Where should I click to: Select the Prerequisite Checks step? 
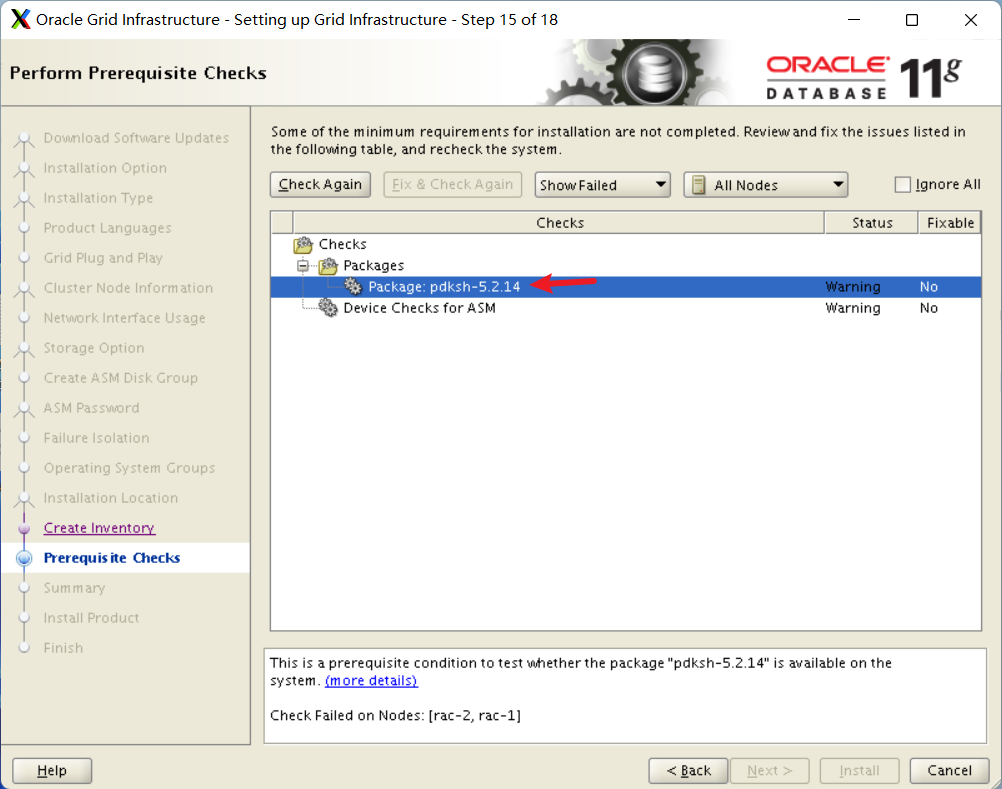pos(112,558)
